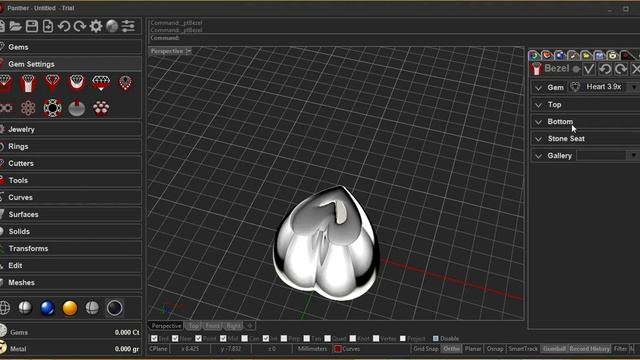Click the import/export document icon

point(48,26)
